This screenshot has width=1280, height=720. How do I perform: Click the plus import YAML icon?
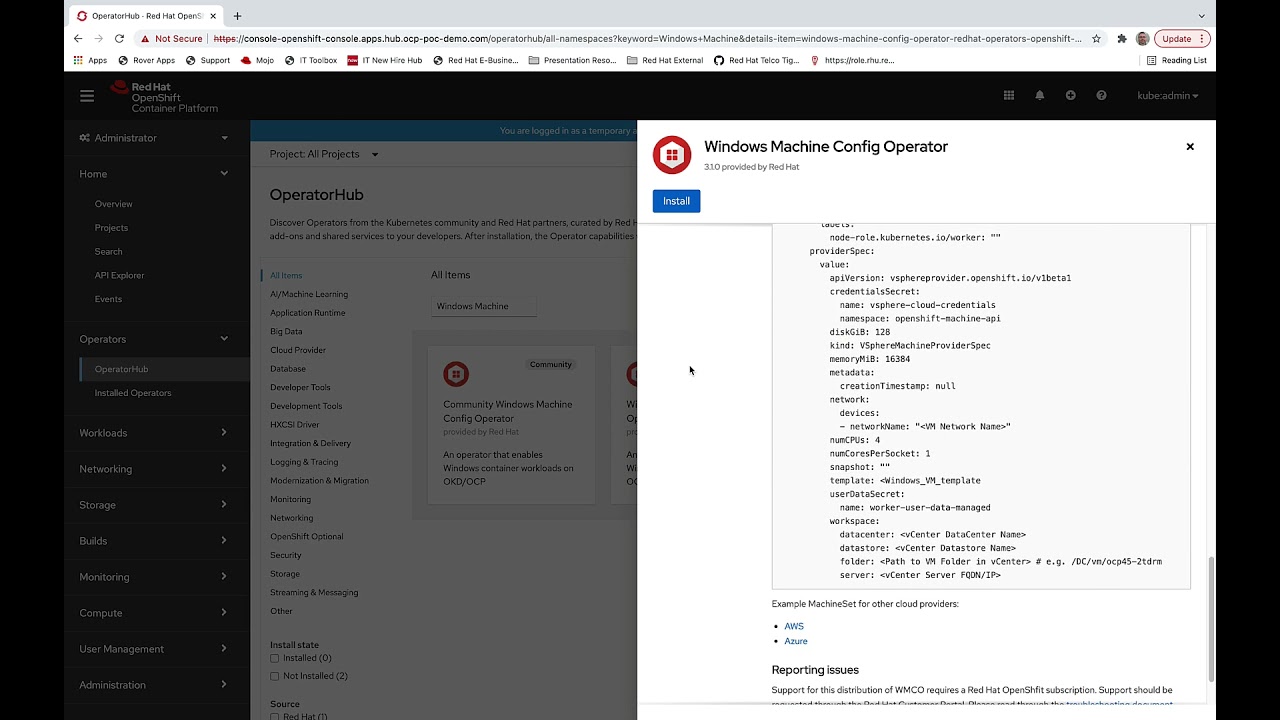click(1070, 95)
